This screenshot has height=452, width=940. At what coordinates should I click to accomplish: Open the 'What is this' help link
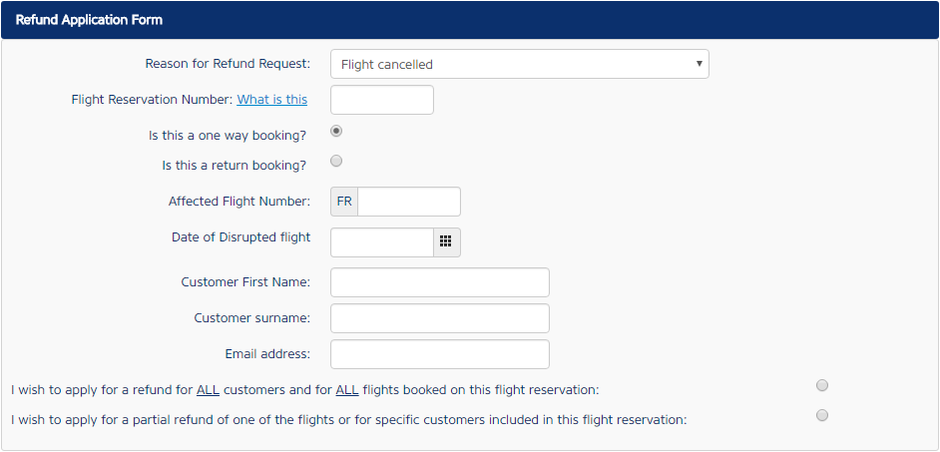point(272,99)
